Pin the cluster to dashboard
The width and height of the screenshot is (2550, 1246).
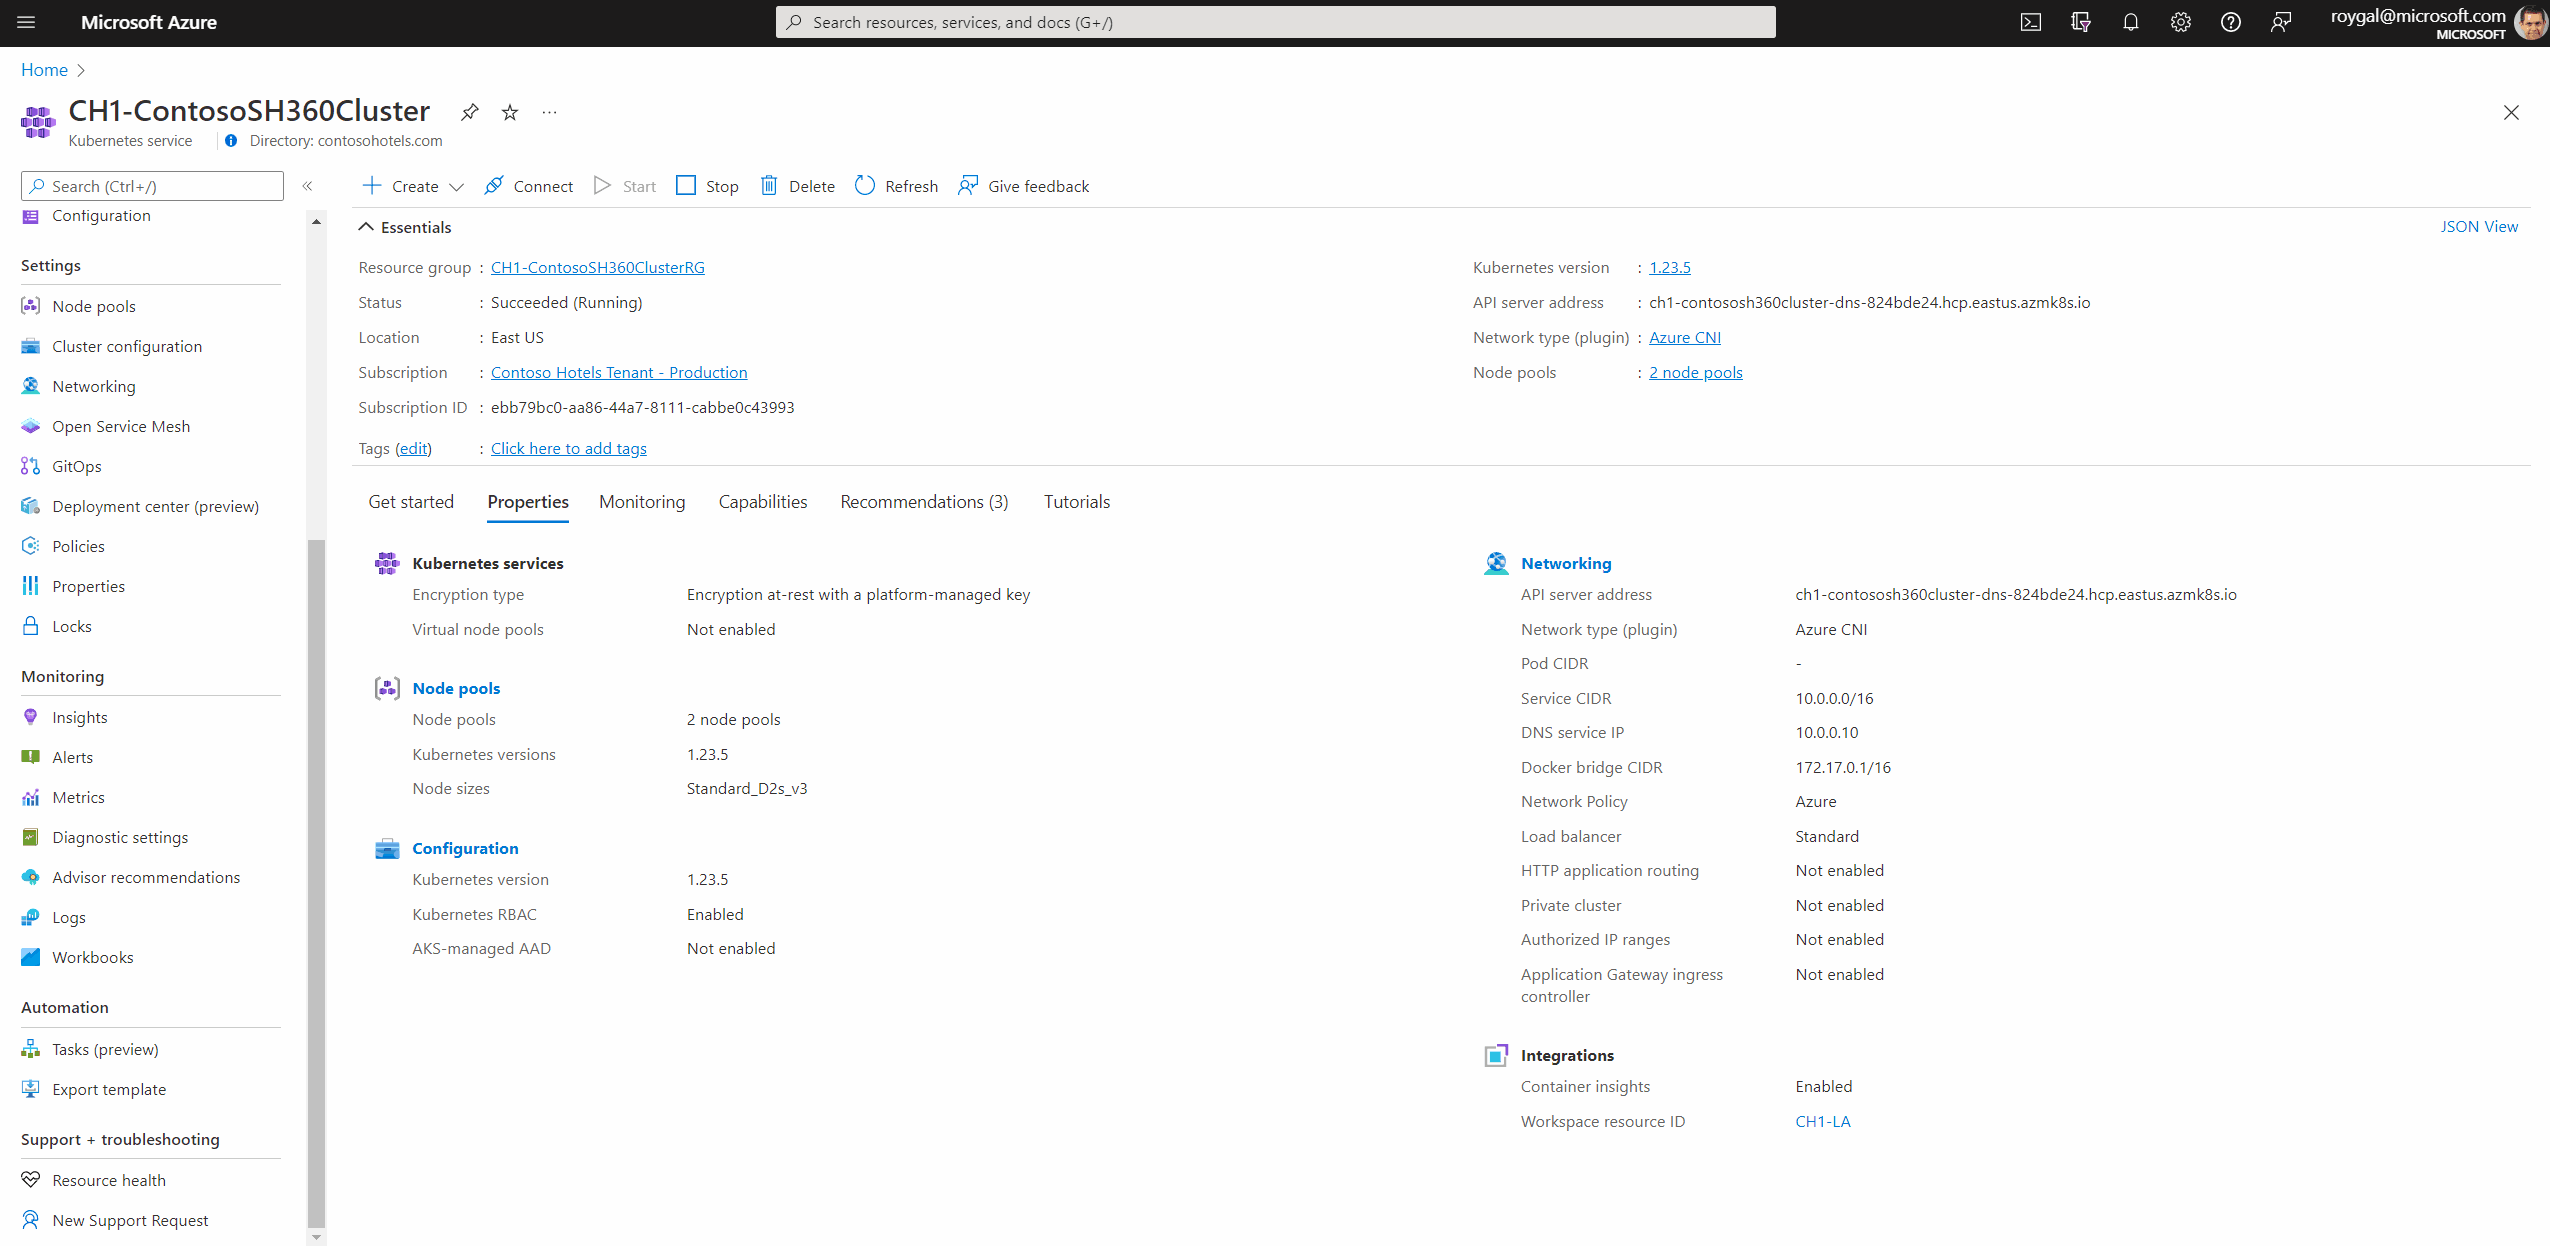tap(469, 112)
